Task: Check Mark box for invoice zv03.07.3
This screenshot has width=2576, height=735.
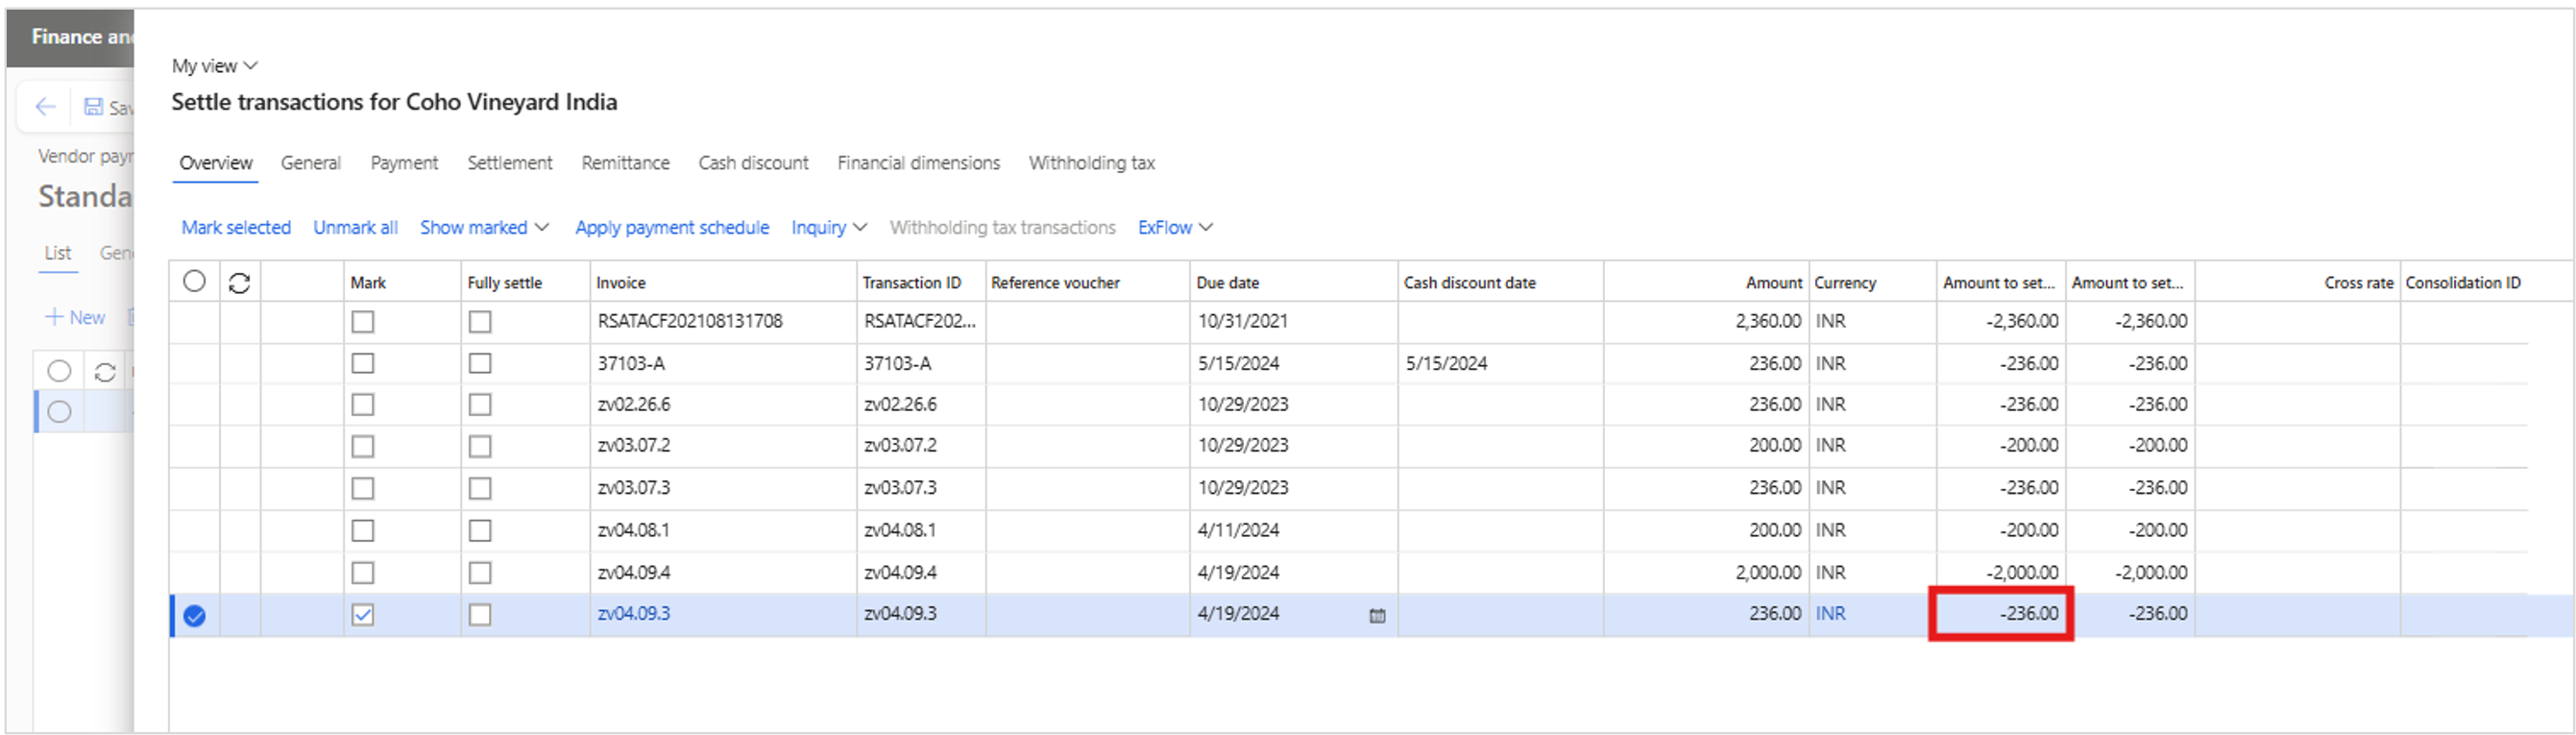Action: pos(363,488)
